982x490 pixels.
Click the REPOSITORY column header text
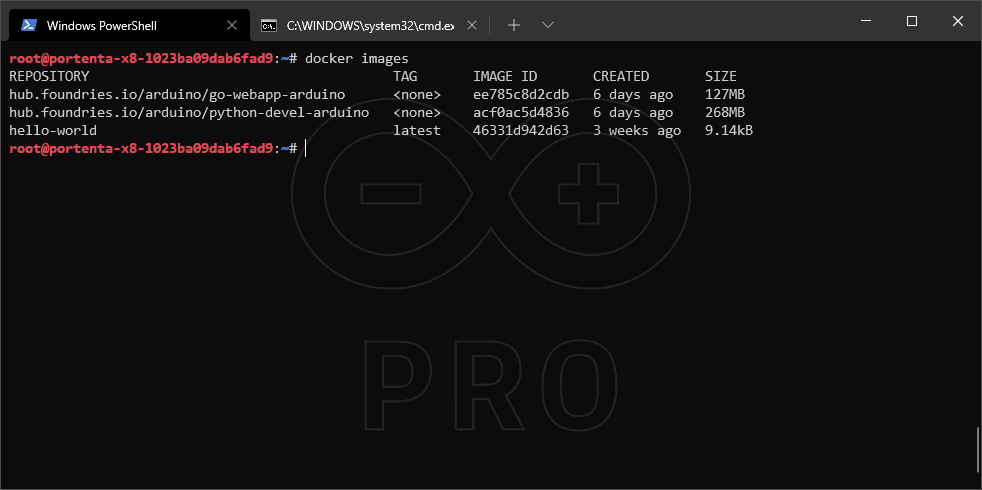click(49, 76)
